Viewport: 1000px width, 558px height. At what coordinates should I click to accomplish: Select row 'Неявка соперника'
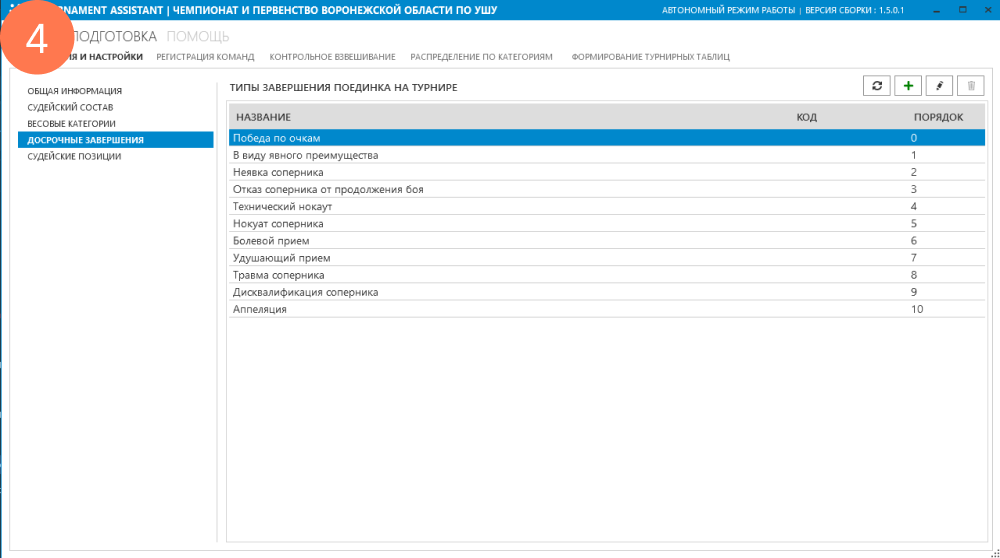(607, 172)
